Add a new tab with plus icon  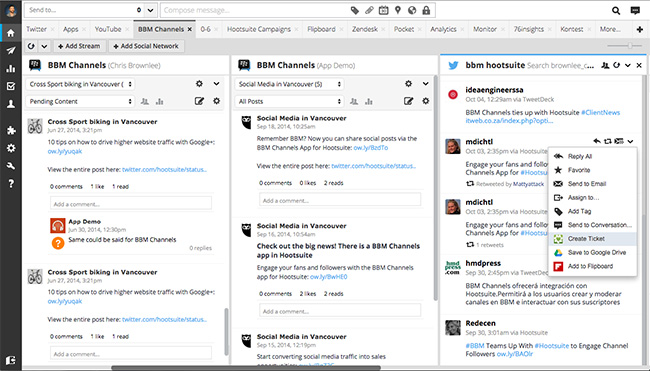(640, 29)
